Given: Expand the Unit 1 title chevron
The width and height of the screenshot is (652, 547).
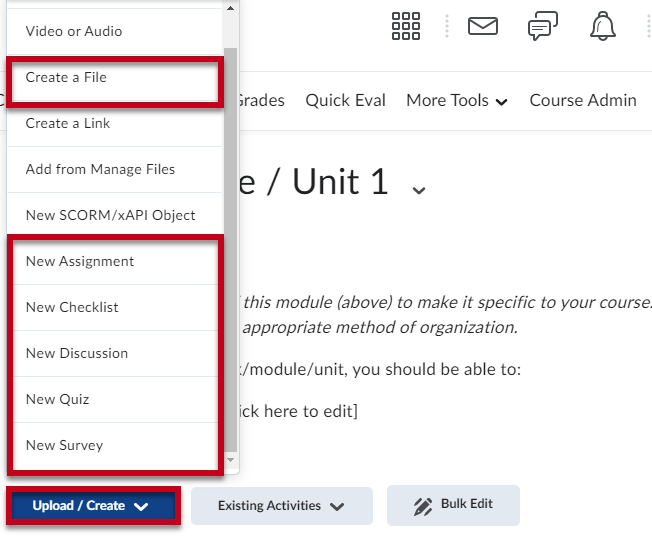Looking at the screenshot, I should click(x=418, y=190).
